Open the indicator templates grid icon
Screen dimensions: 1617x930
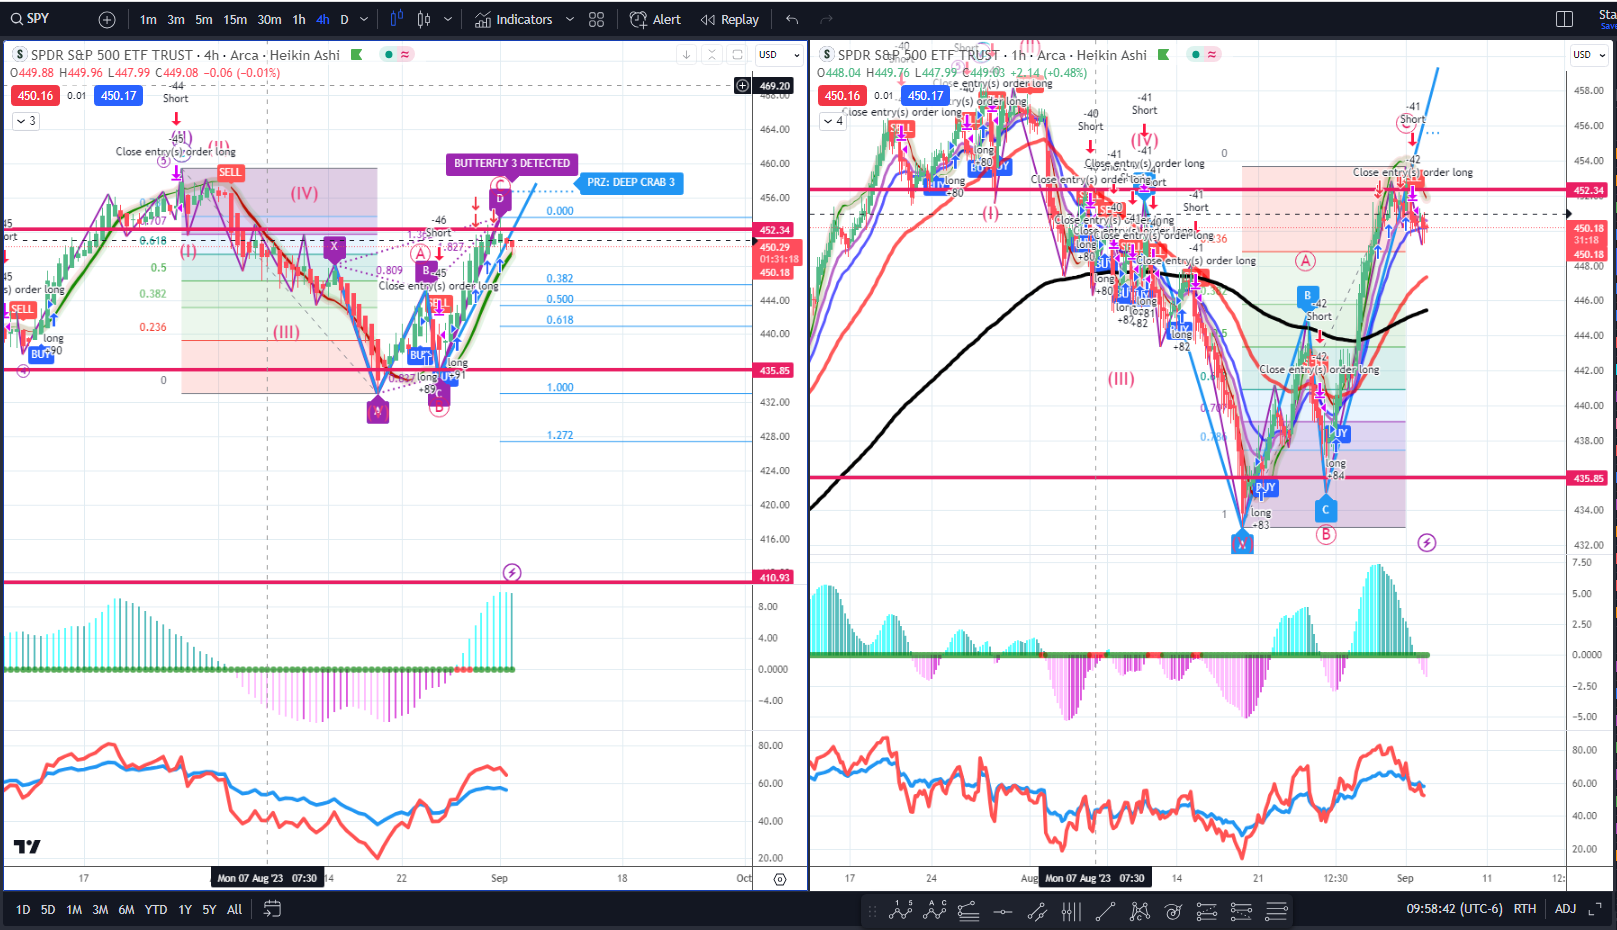coord(597,20)
